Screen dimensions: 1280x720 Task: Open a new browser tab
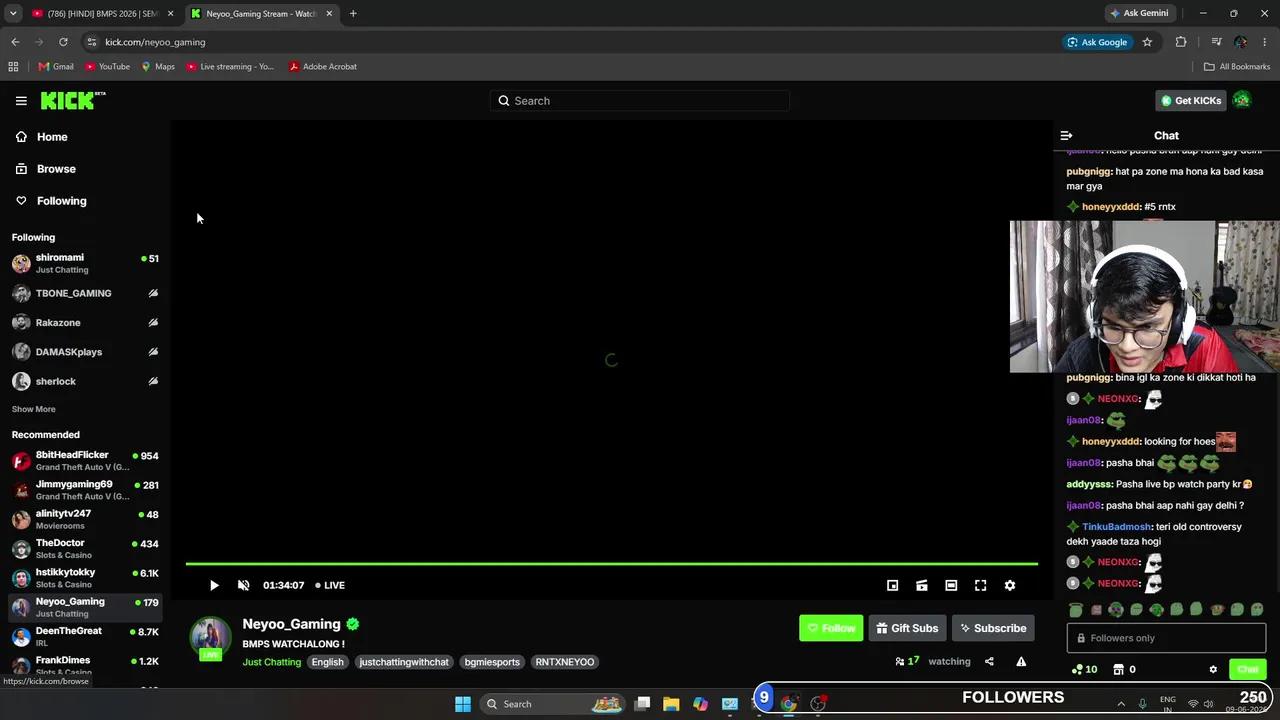[x=353, y=14]
